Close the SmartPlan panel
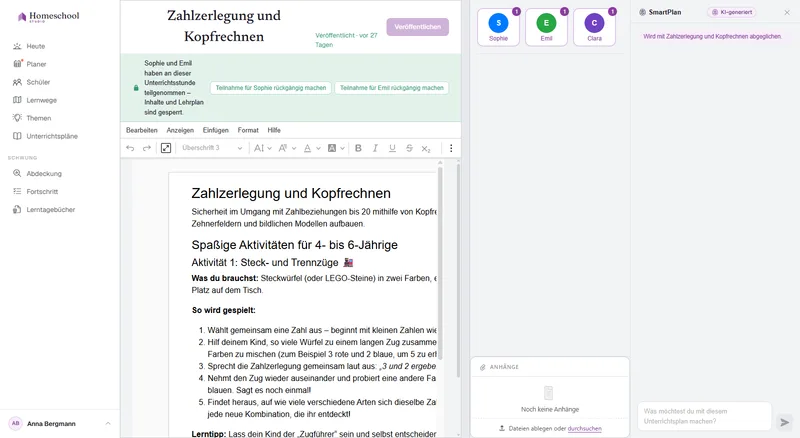Image resolution: width=800 pixels, height=438 pixels. pyautogui.click(x=787, y=12)
